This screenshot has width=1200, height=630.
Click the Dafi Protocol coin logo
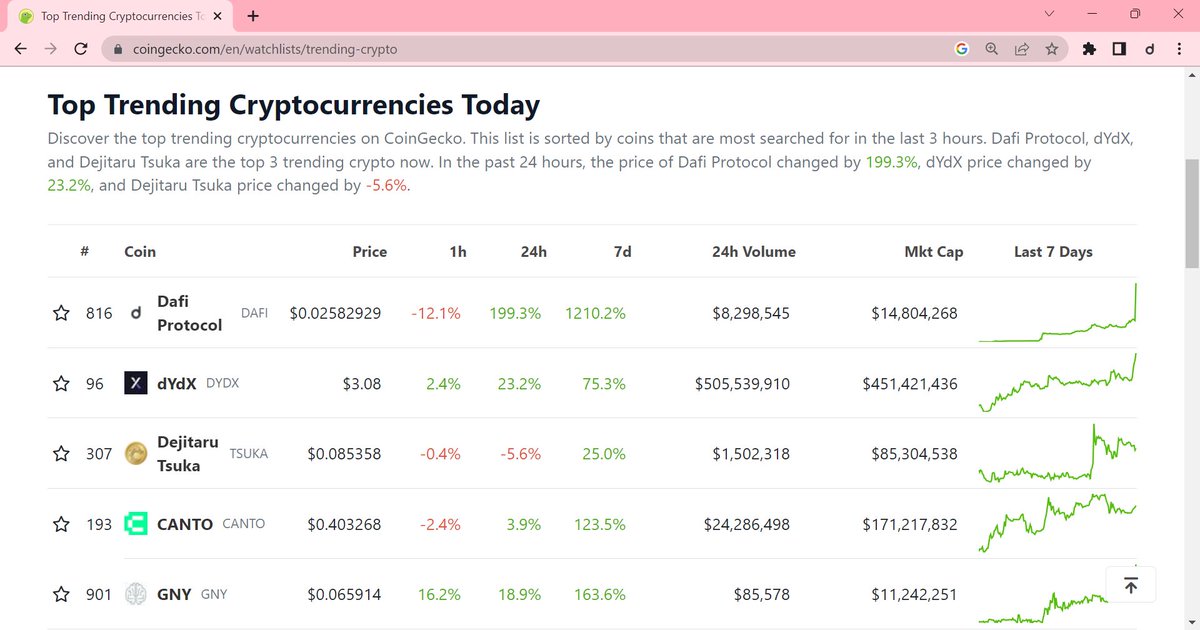(136, 314)
